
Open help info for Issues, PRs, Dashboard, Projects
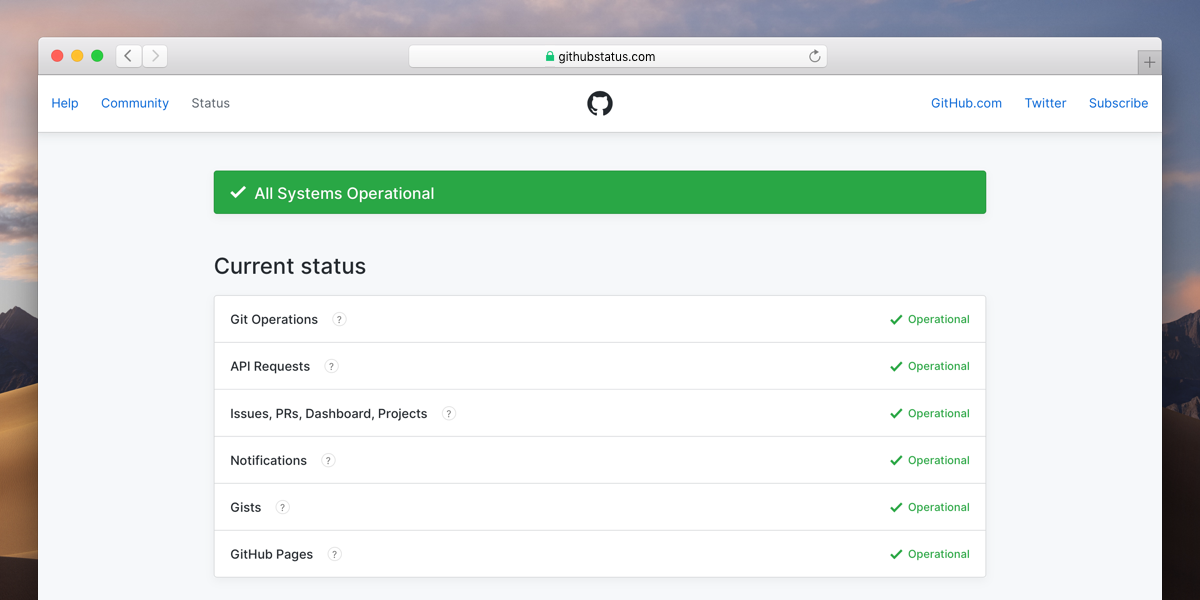[448, 413]
